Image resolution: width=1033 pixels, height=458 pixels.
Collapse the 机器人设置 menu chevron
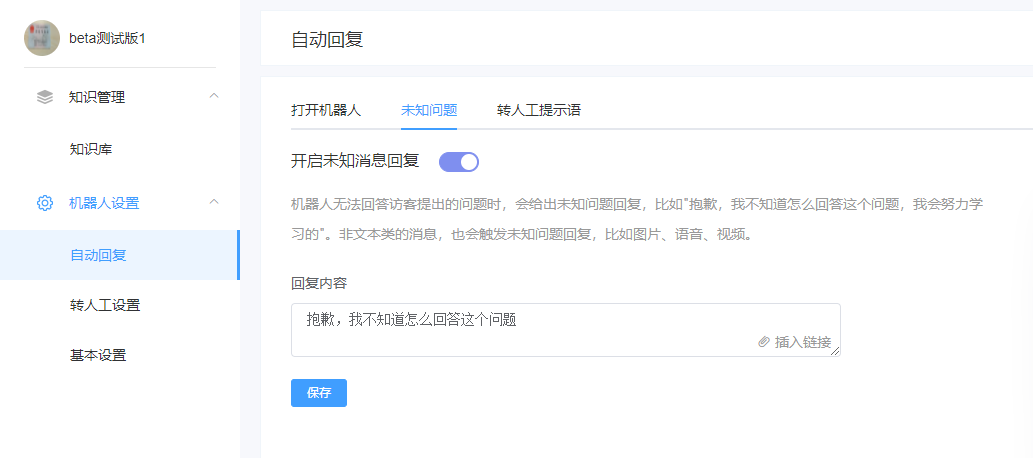pos(213,202)
